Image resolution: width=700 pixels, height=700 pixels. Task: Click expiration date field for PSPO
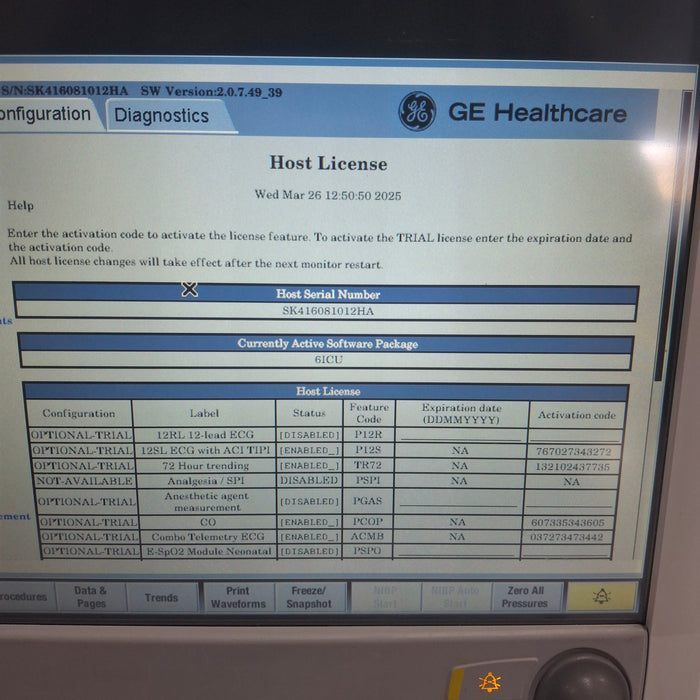[x=456, y=551]
